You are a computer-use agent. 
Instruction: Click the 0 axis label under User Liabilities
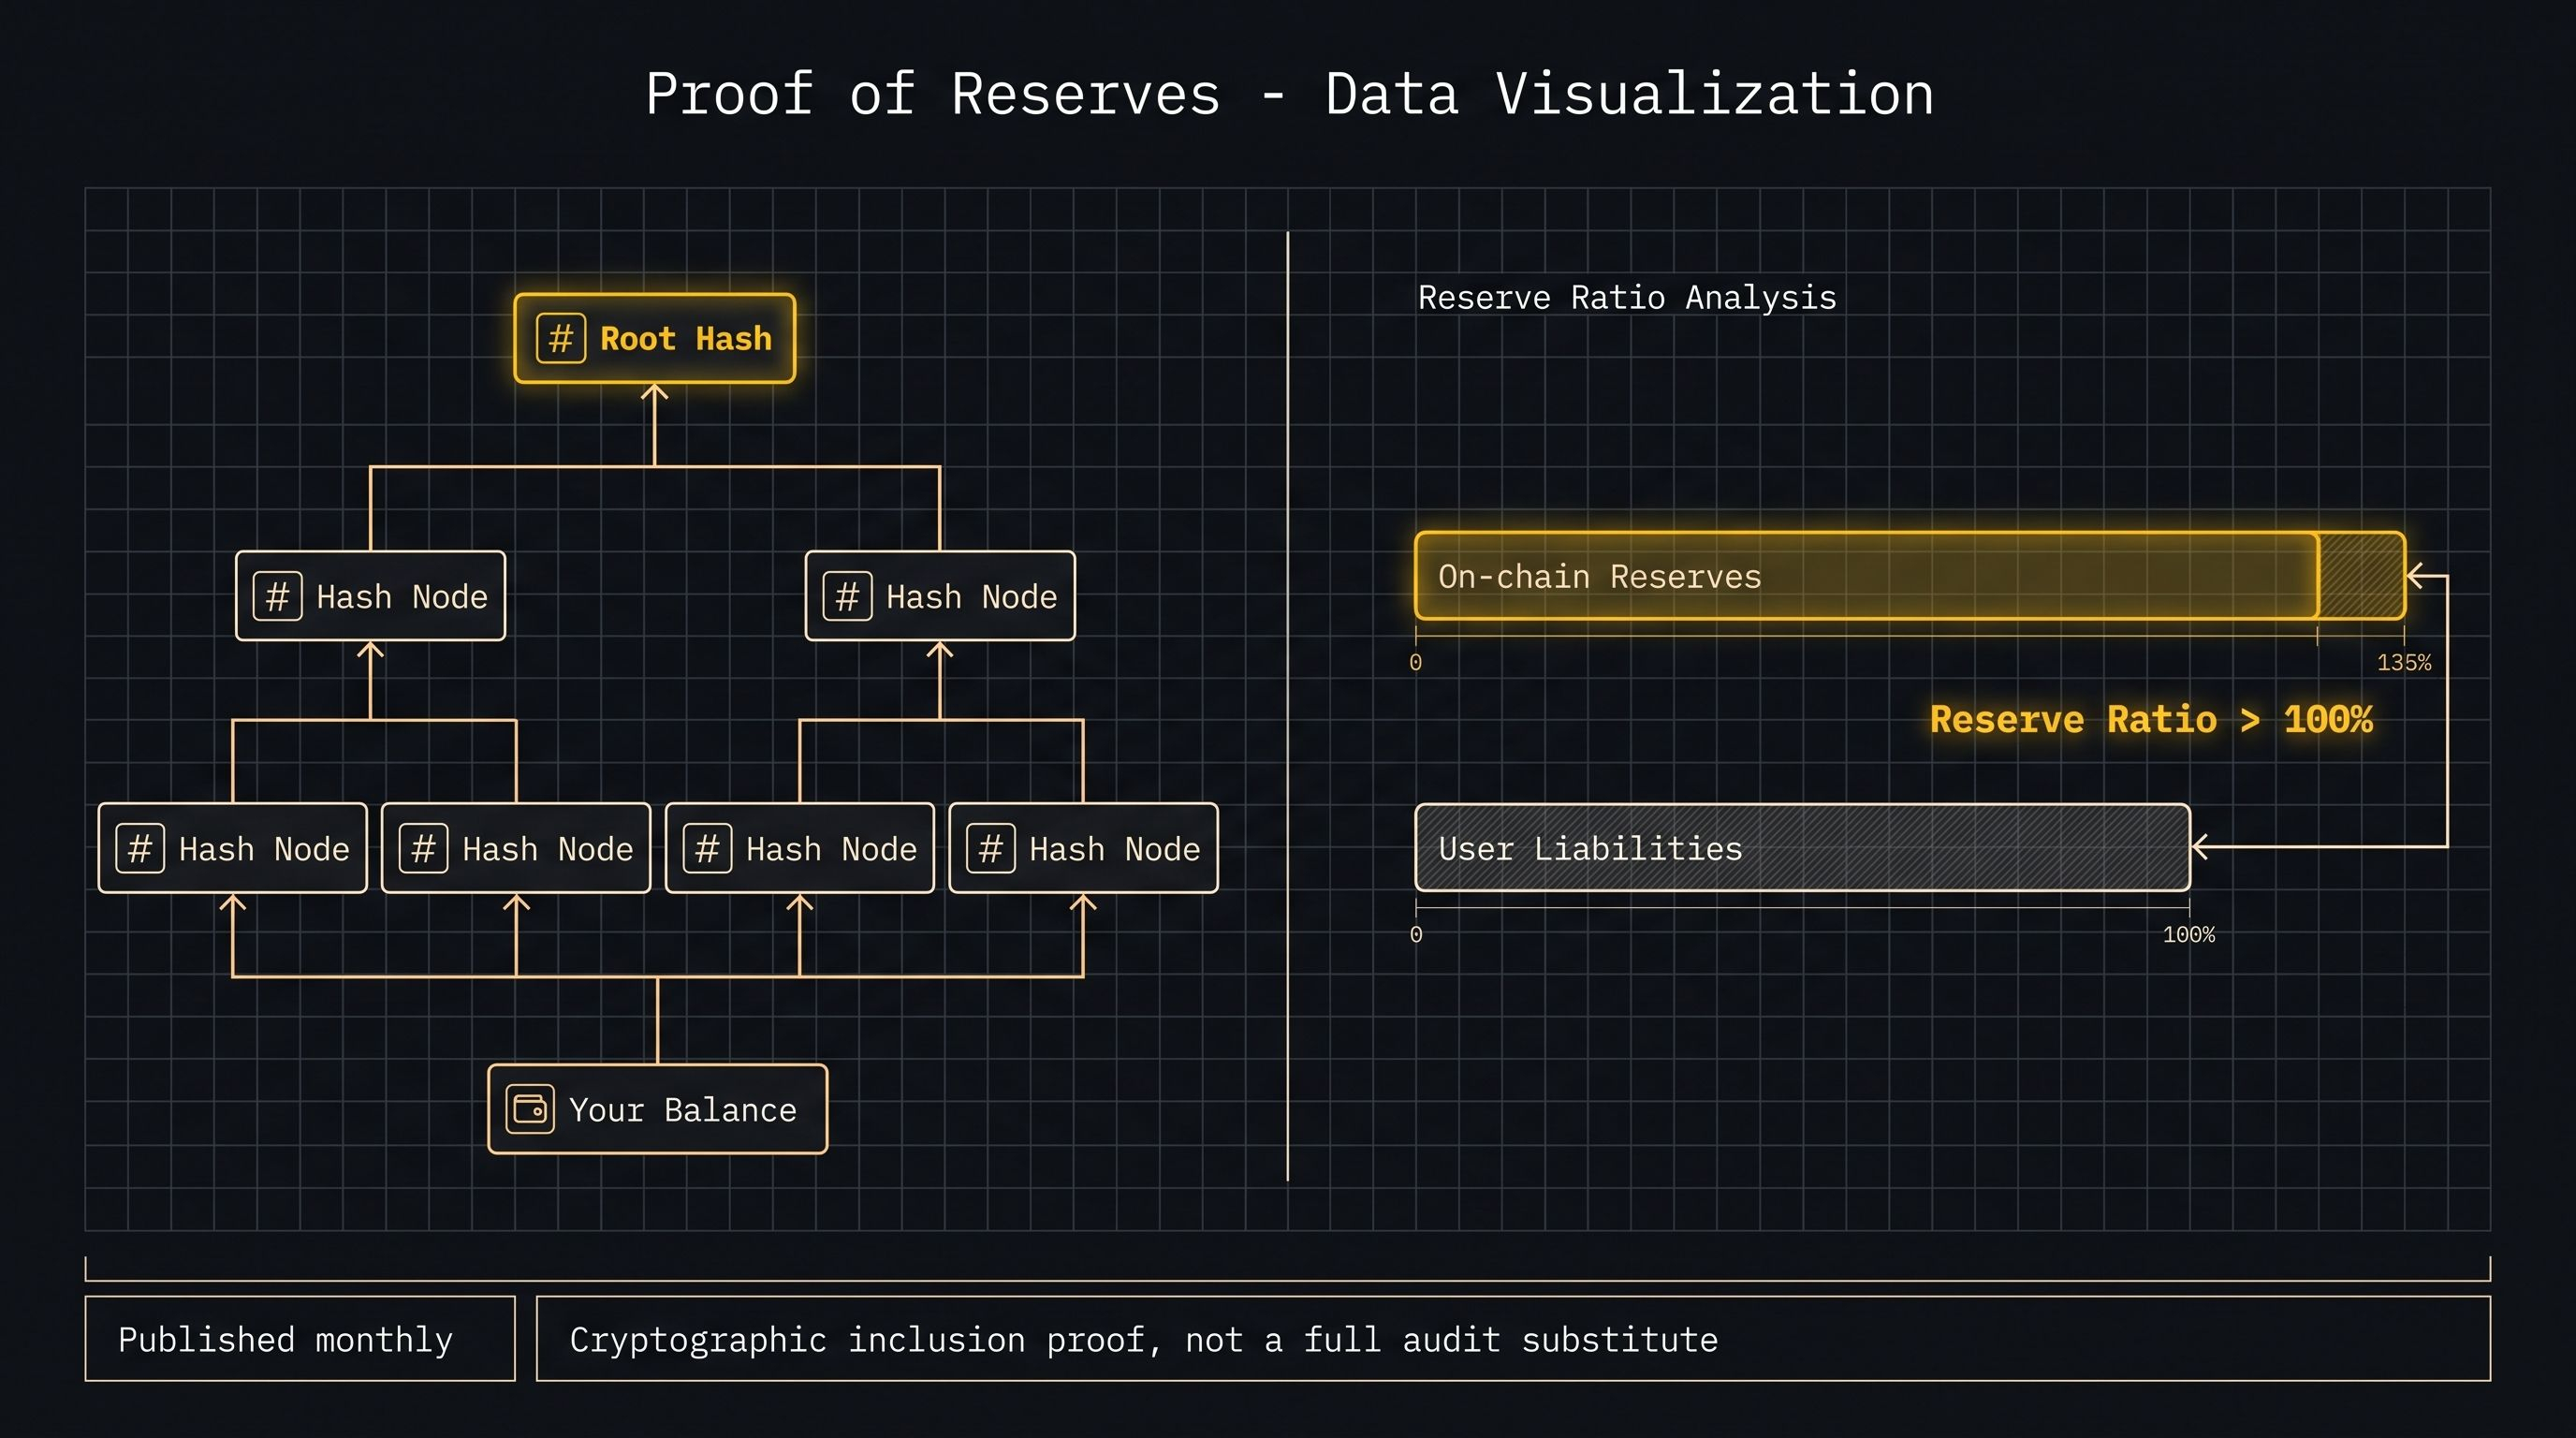(1415, 934)
